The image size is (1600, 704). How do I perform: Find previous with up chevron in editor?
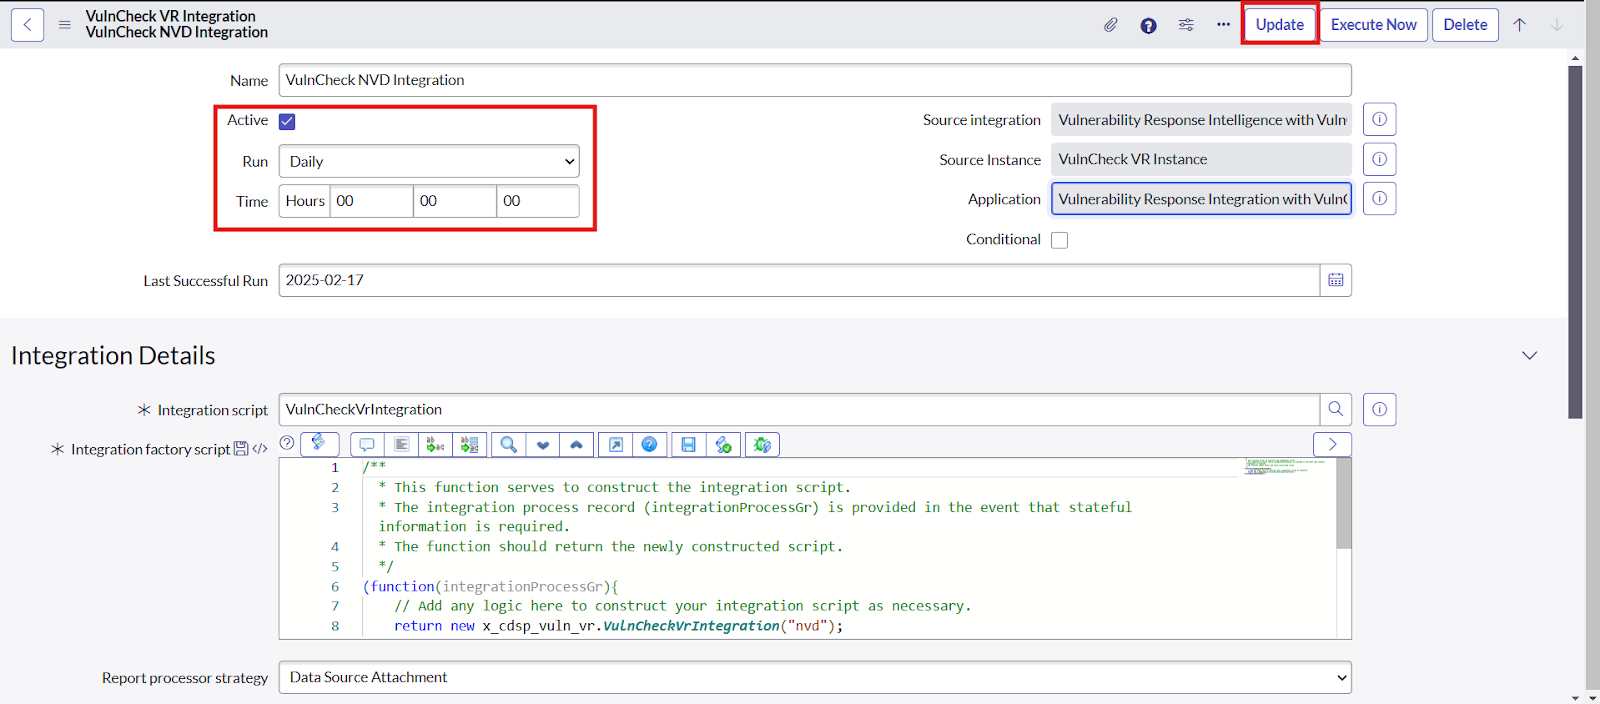(x=576, y=444)
